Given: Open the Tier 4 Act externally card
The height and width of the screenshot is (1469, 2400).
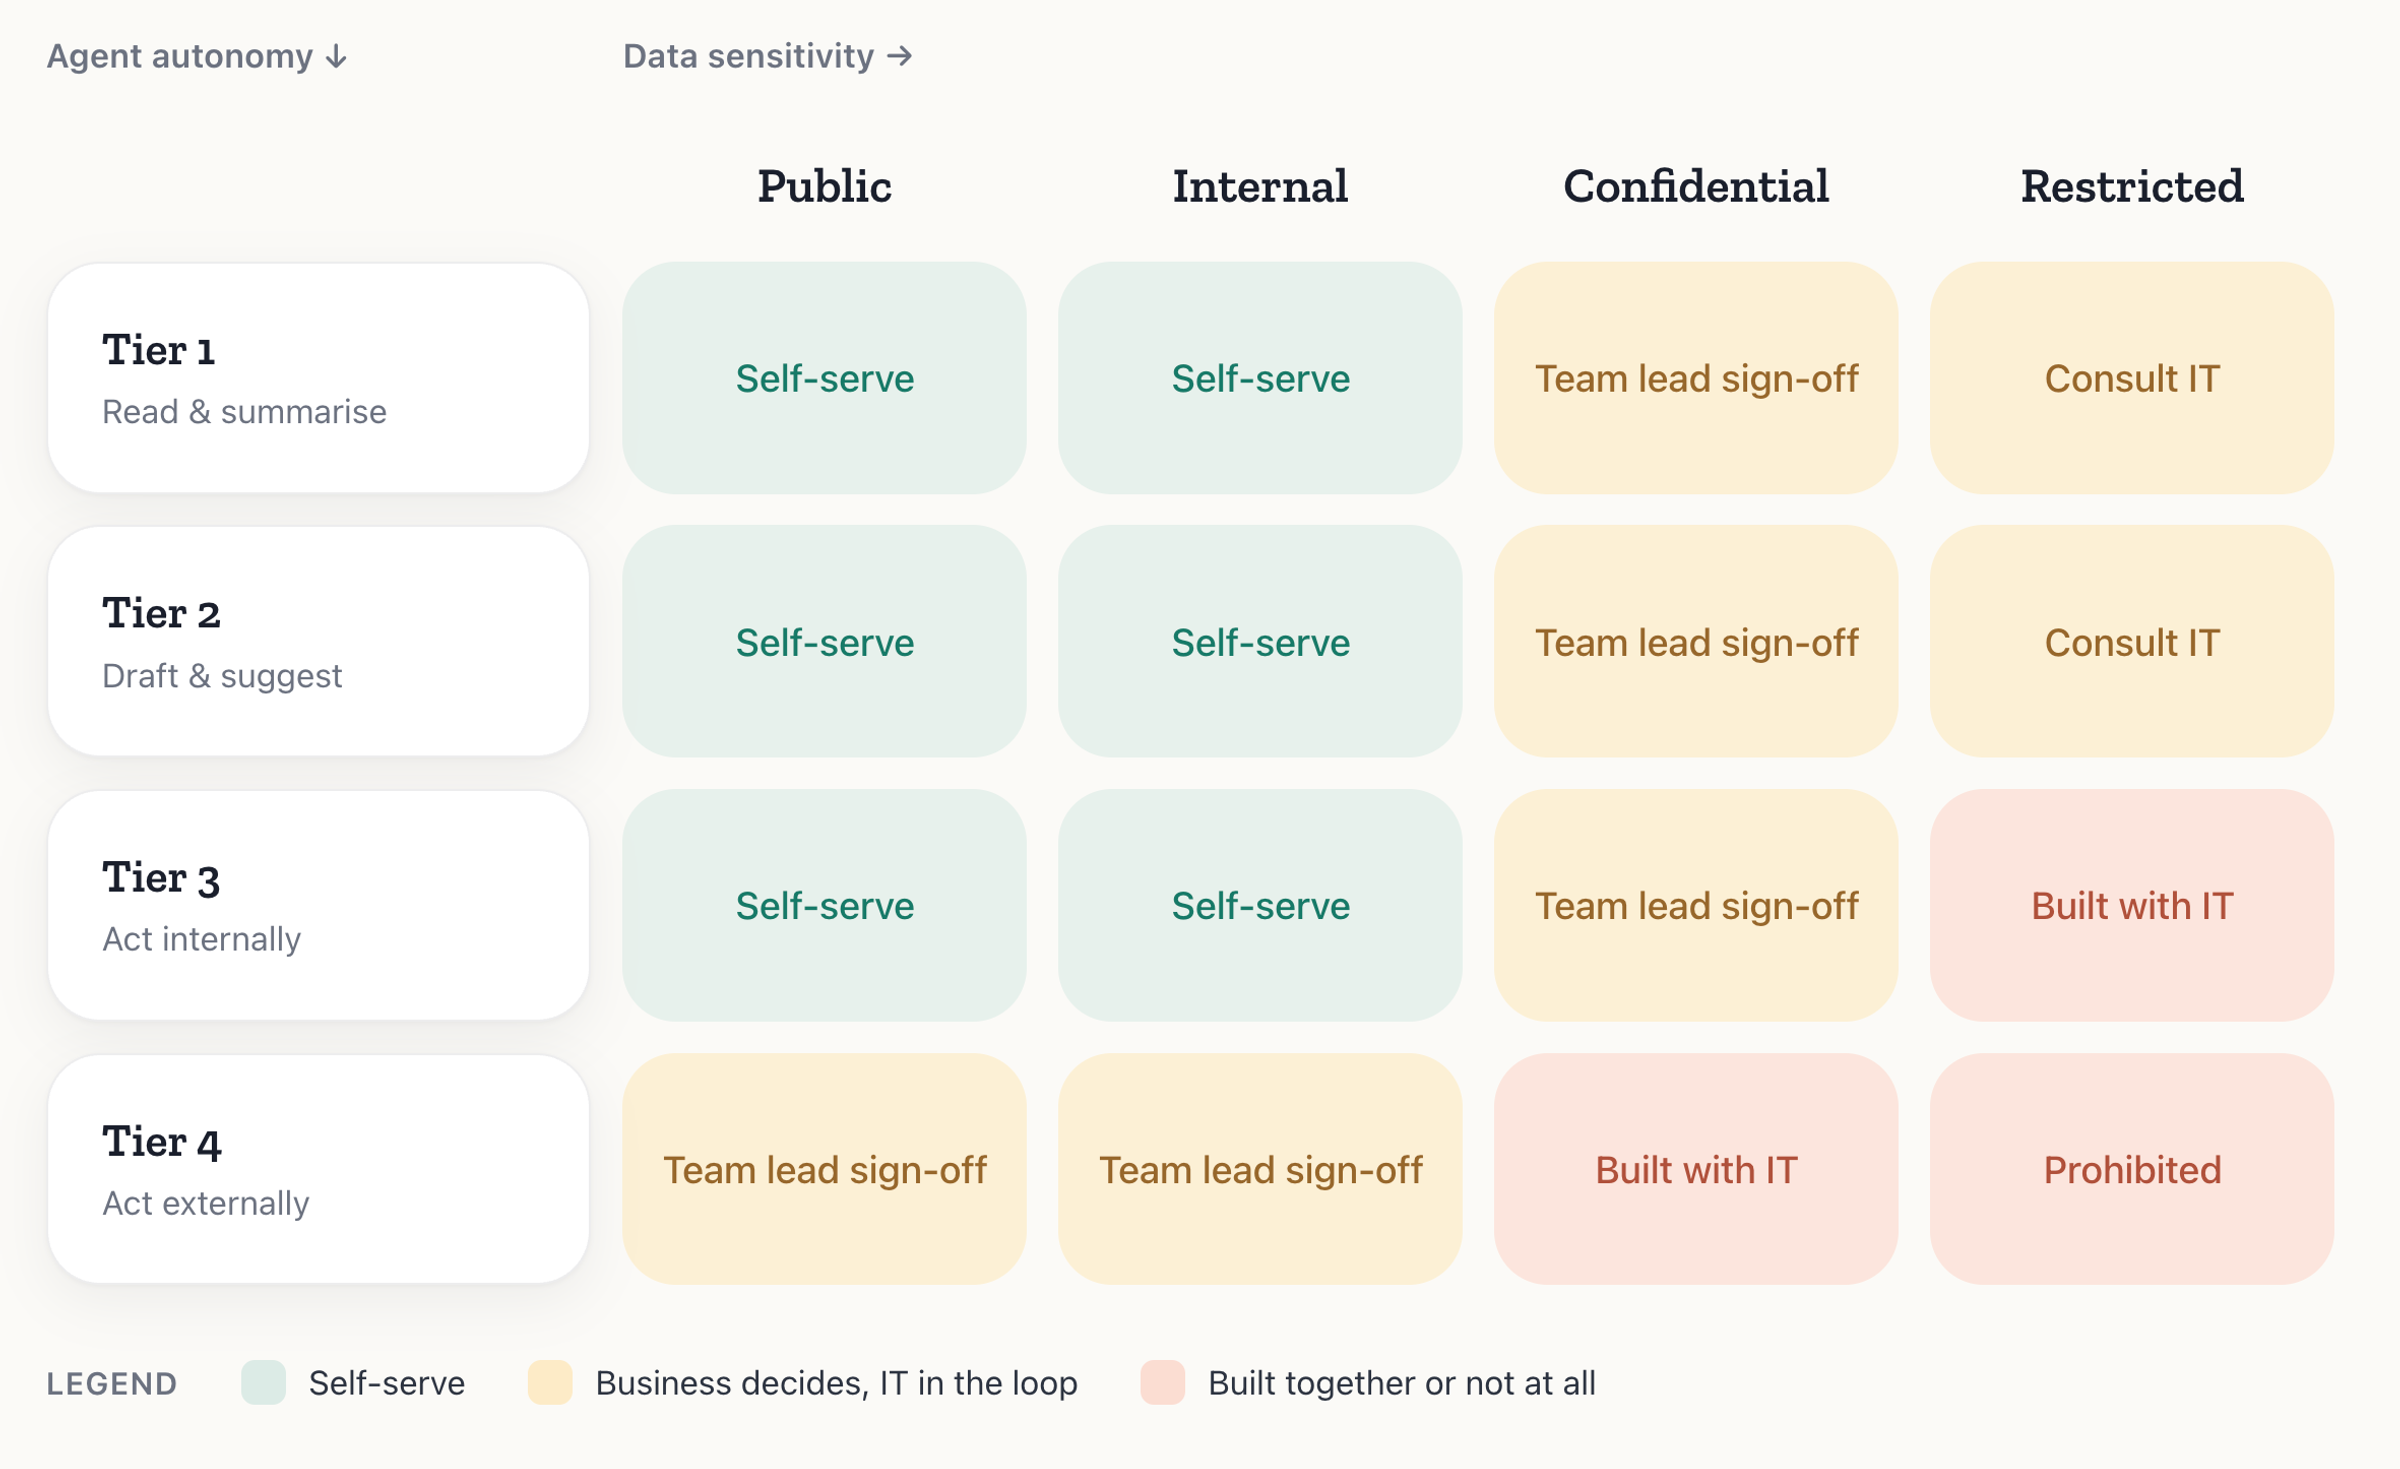Looking at the screenshot, I should 319,1169.
